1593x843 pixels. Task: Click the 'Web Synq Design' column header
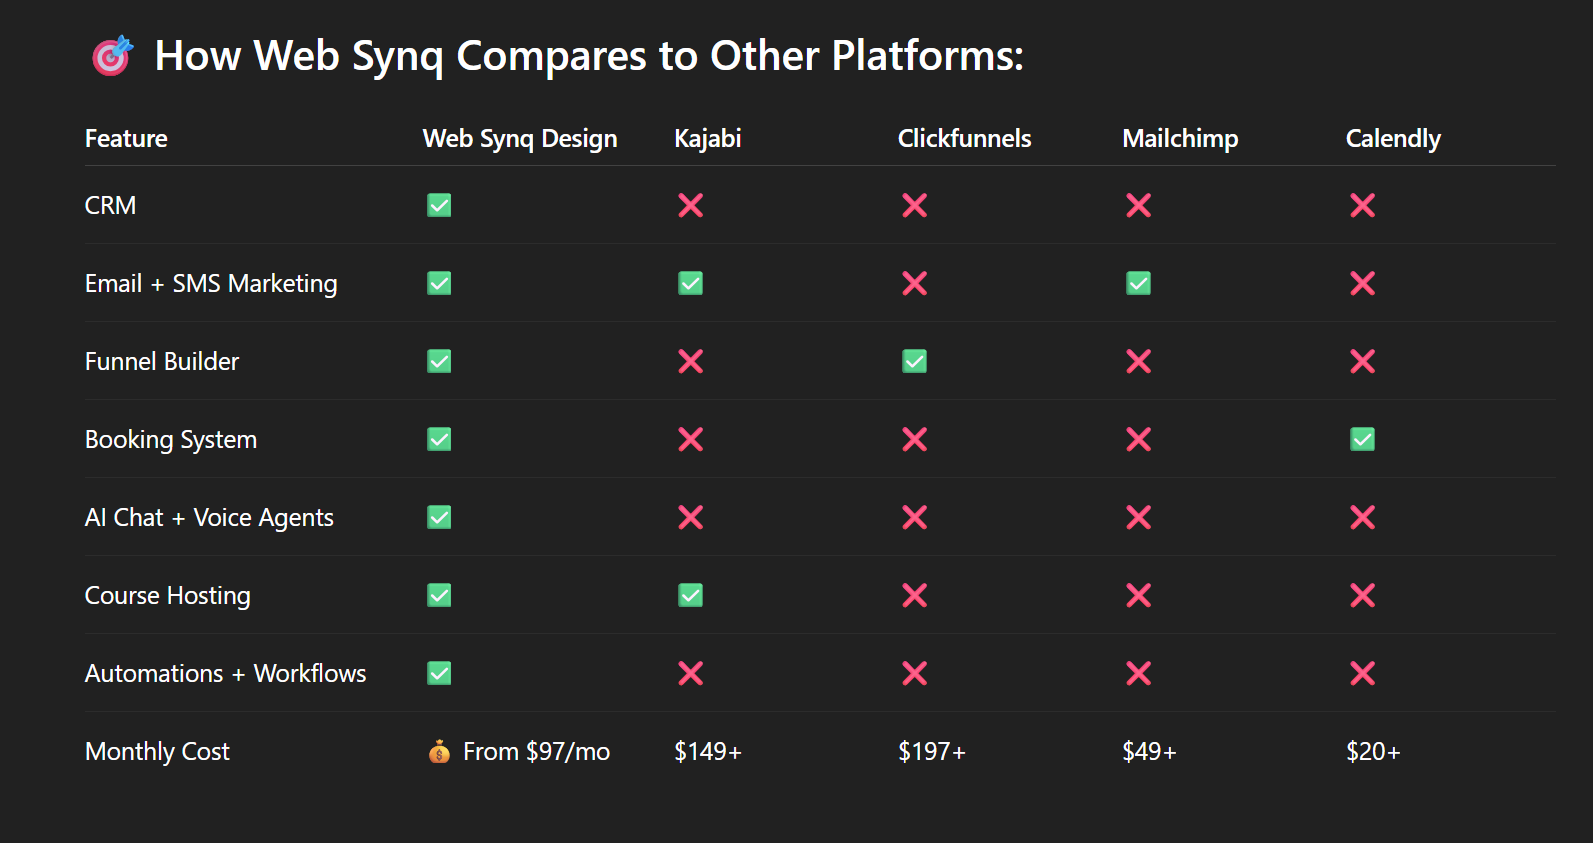tap(520, 139)
